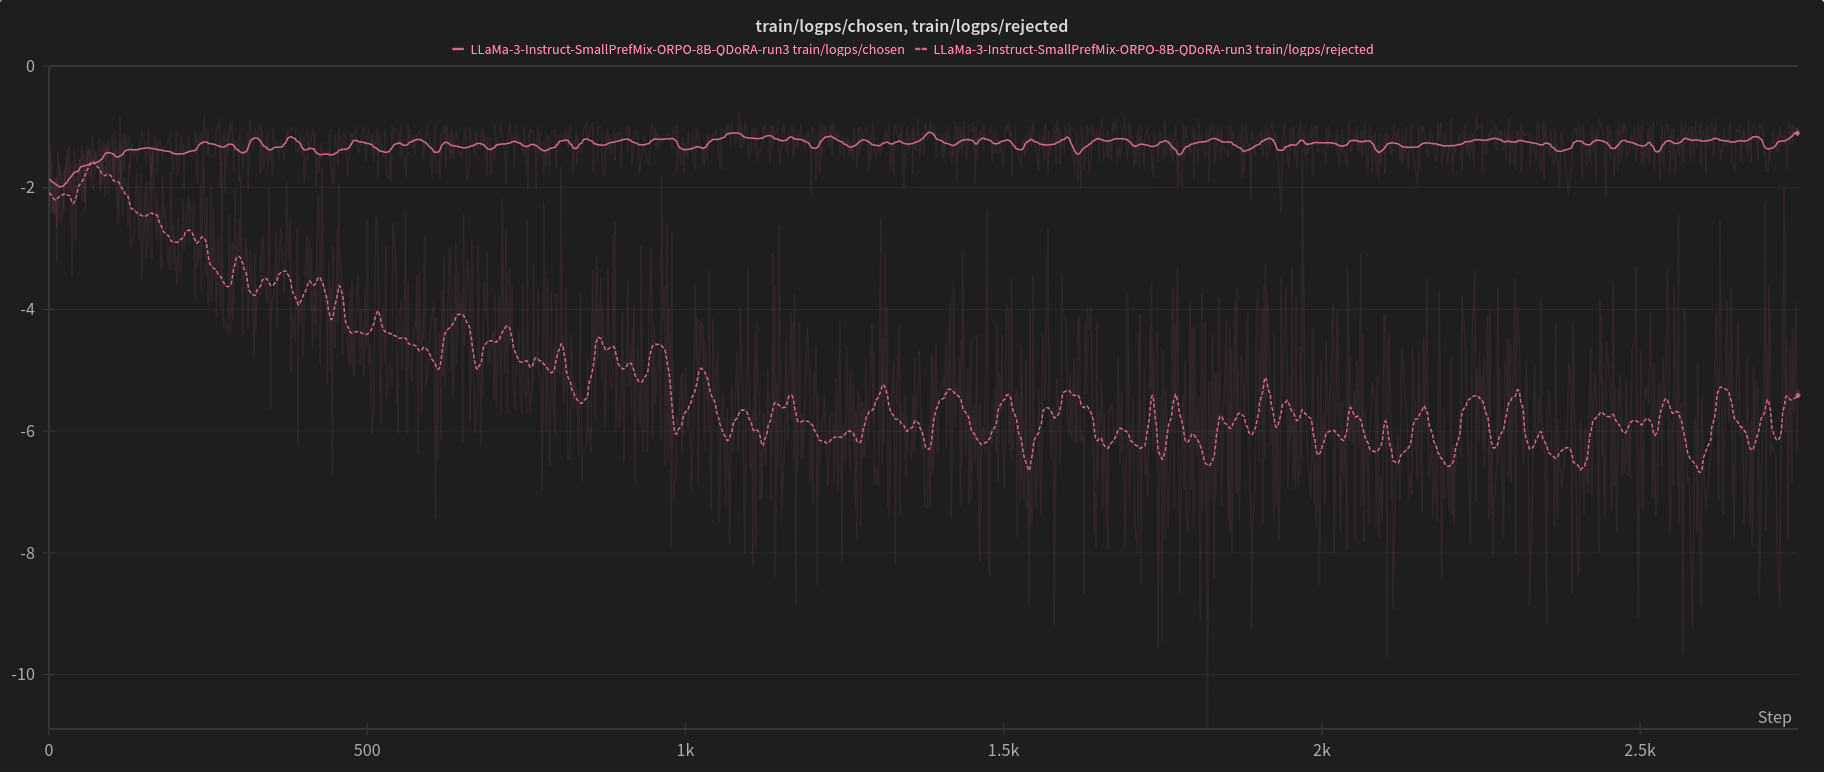
Task: Click the solid line swatch in legend
Action: (x=458, y=49)
